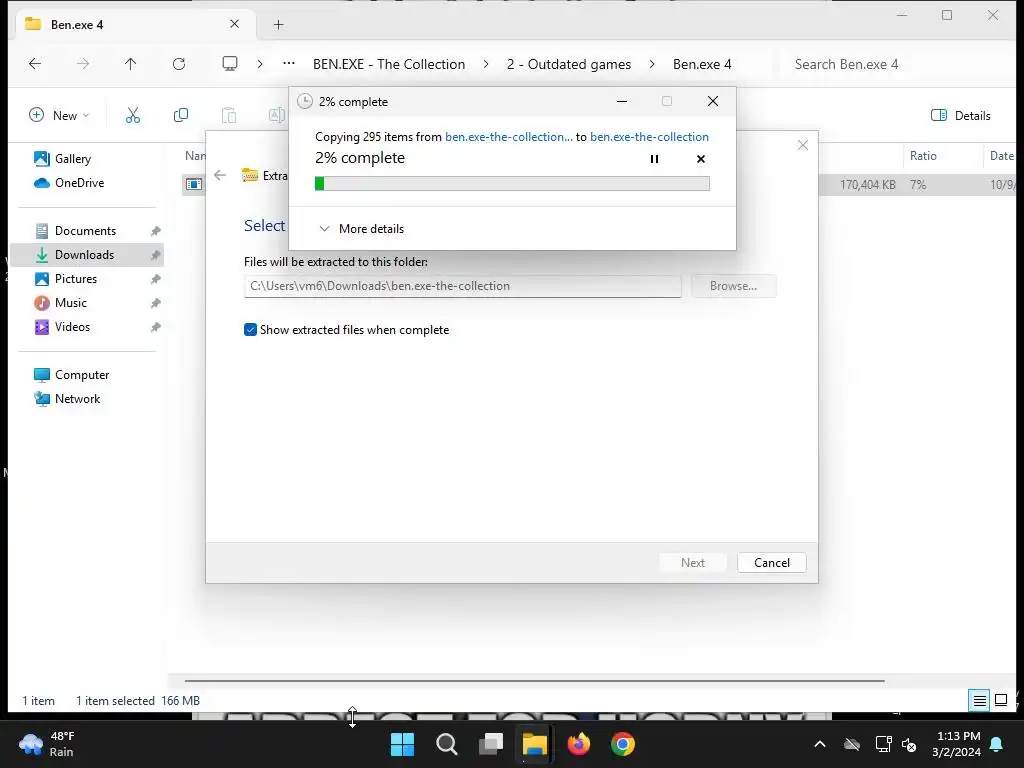This screenshot has height=768, width=1024.
Task: Open Pictures in the sidebar
Action: point(76,279)
